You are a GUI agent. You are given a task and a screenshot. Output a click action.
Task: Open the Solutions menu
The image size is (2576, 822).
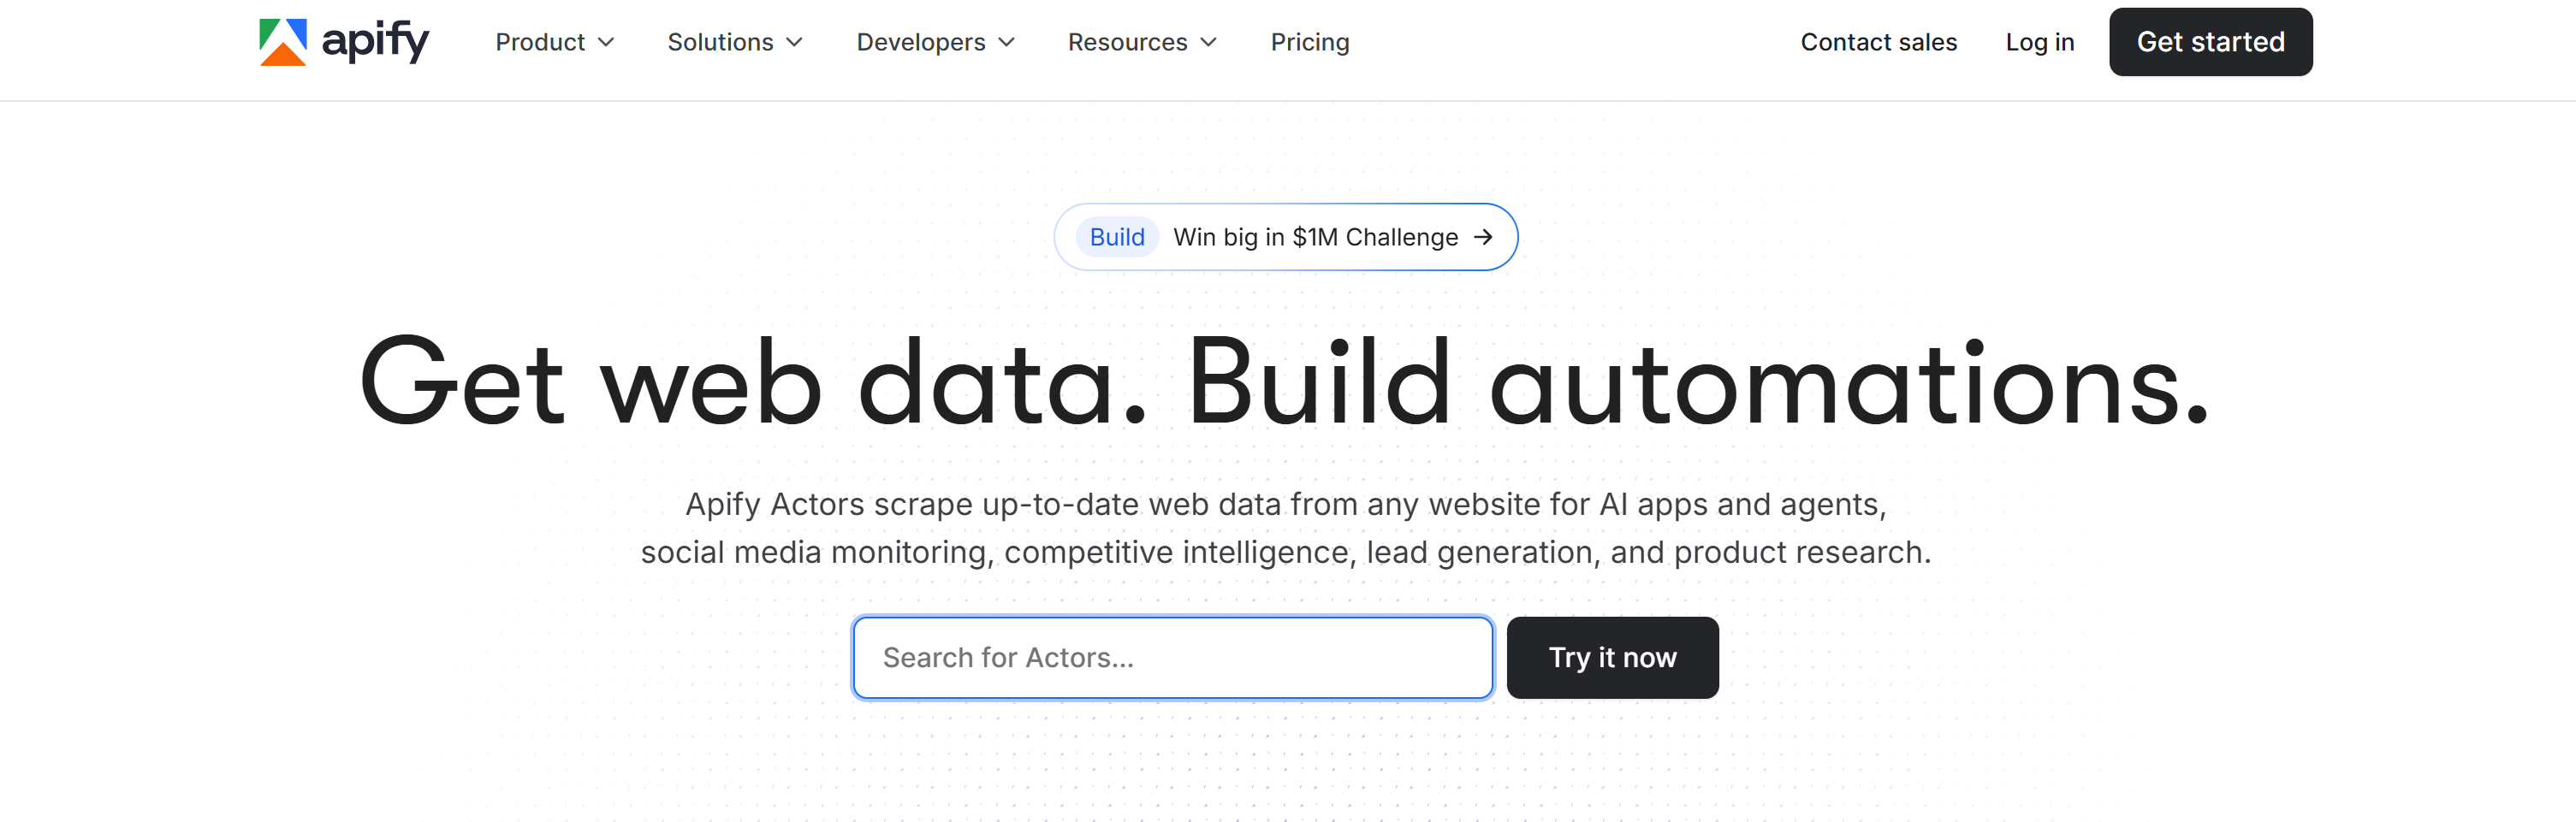[720, 42]
